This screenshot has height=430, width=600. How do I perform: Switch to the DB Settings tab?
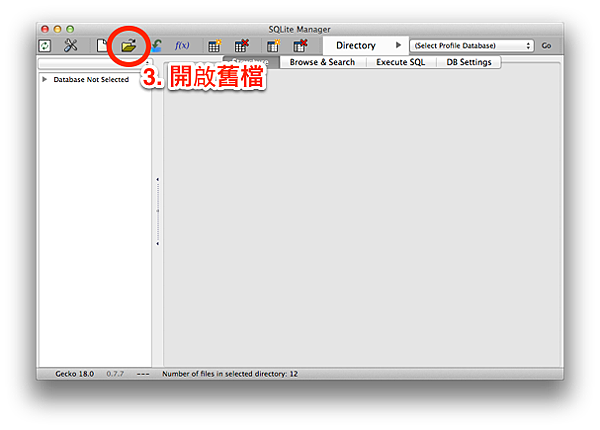469,62
